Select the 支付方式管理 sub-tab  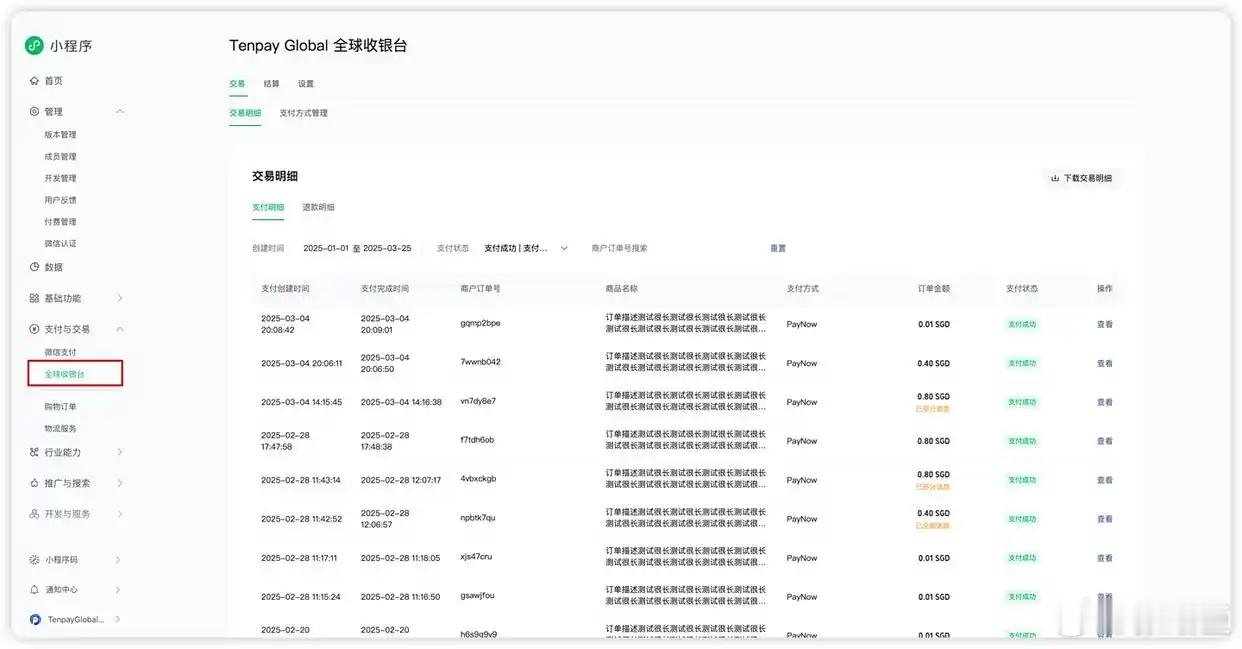(x=303, y=113)
